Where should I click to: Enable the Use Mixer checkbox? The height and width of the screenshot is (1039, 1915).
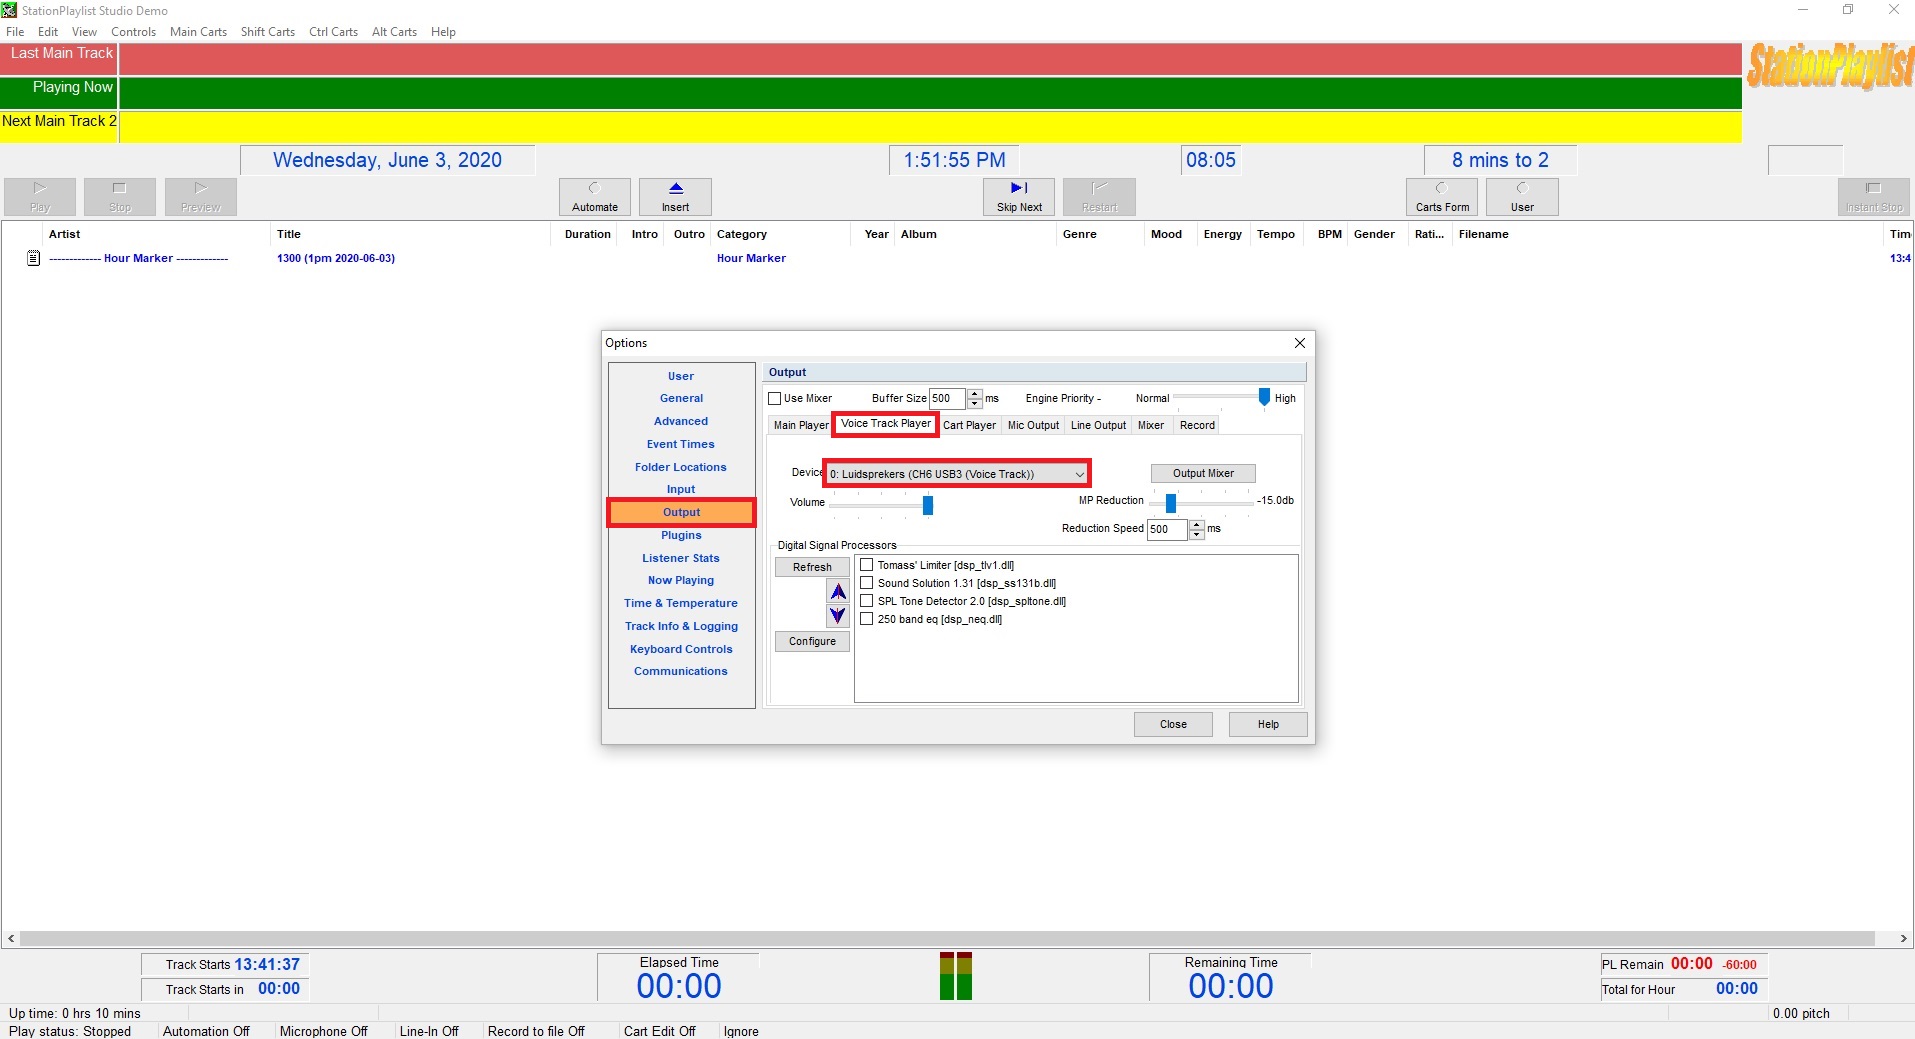tap(775, 399)
